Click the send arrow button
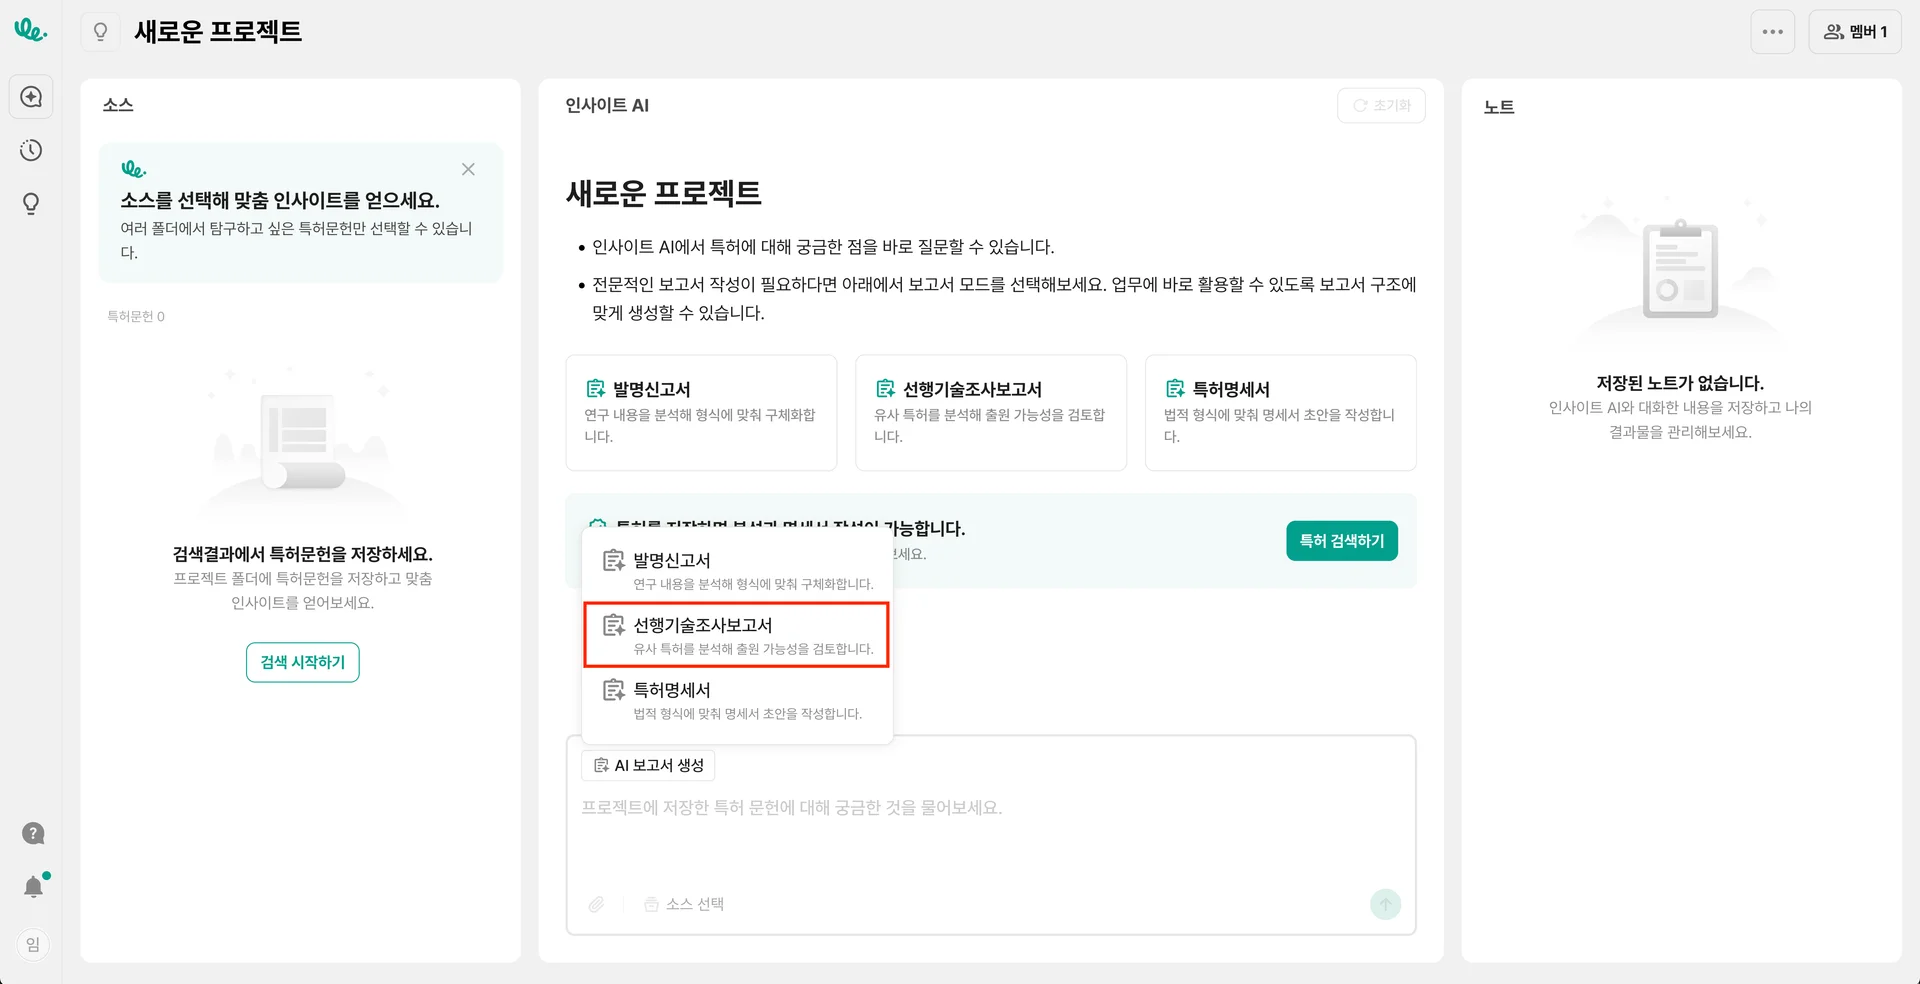This screenshot has height=984, width=1920. 1385,904
